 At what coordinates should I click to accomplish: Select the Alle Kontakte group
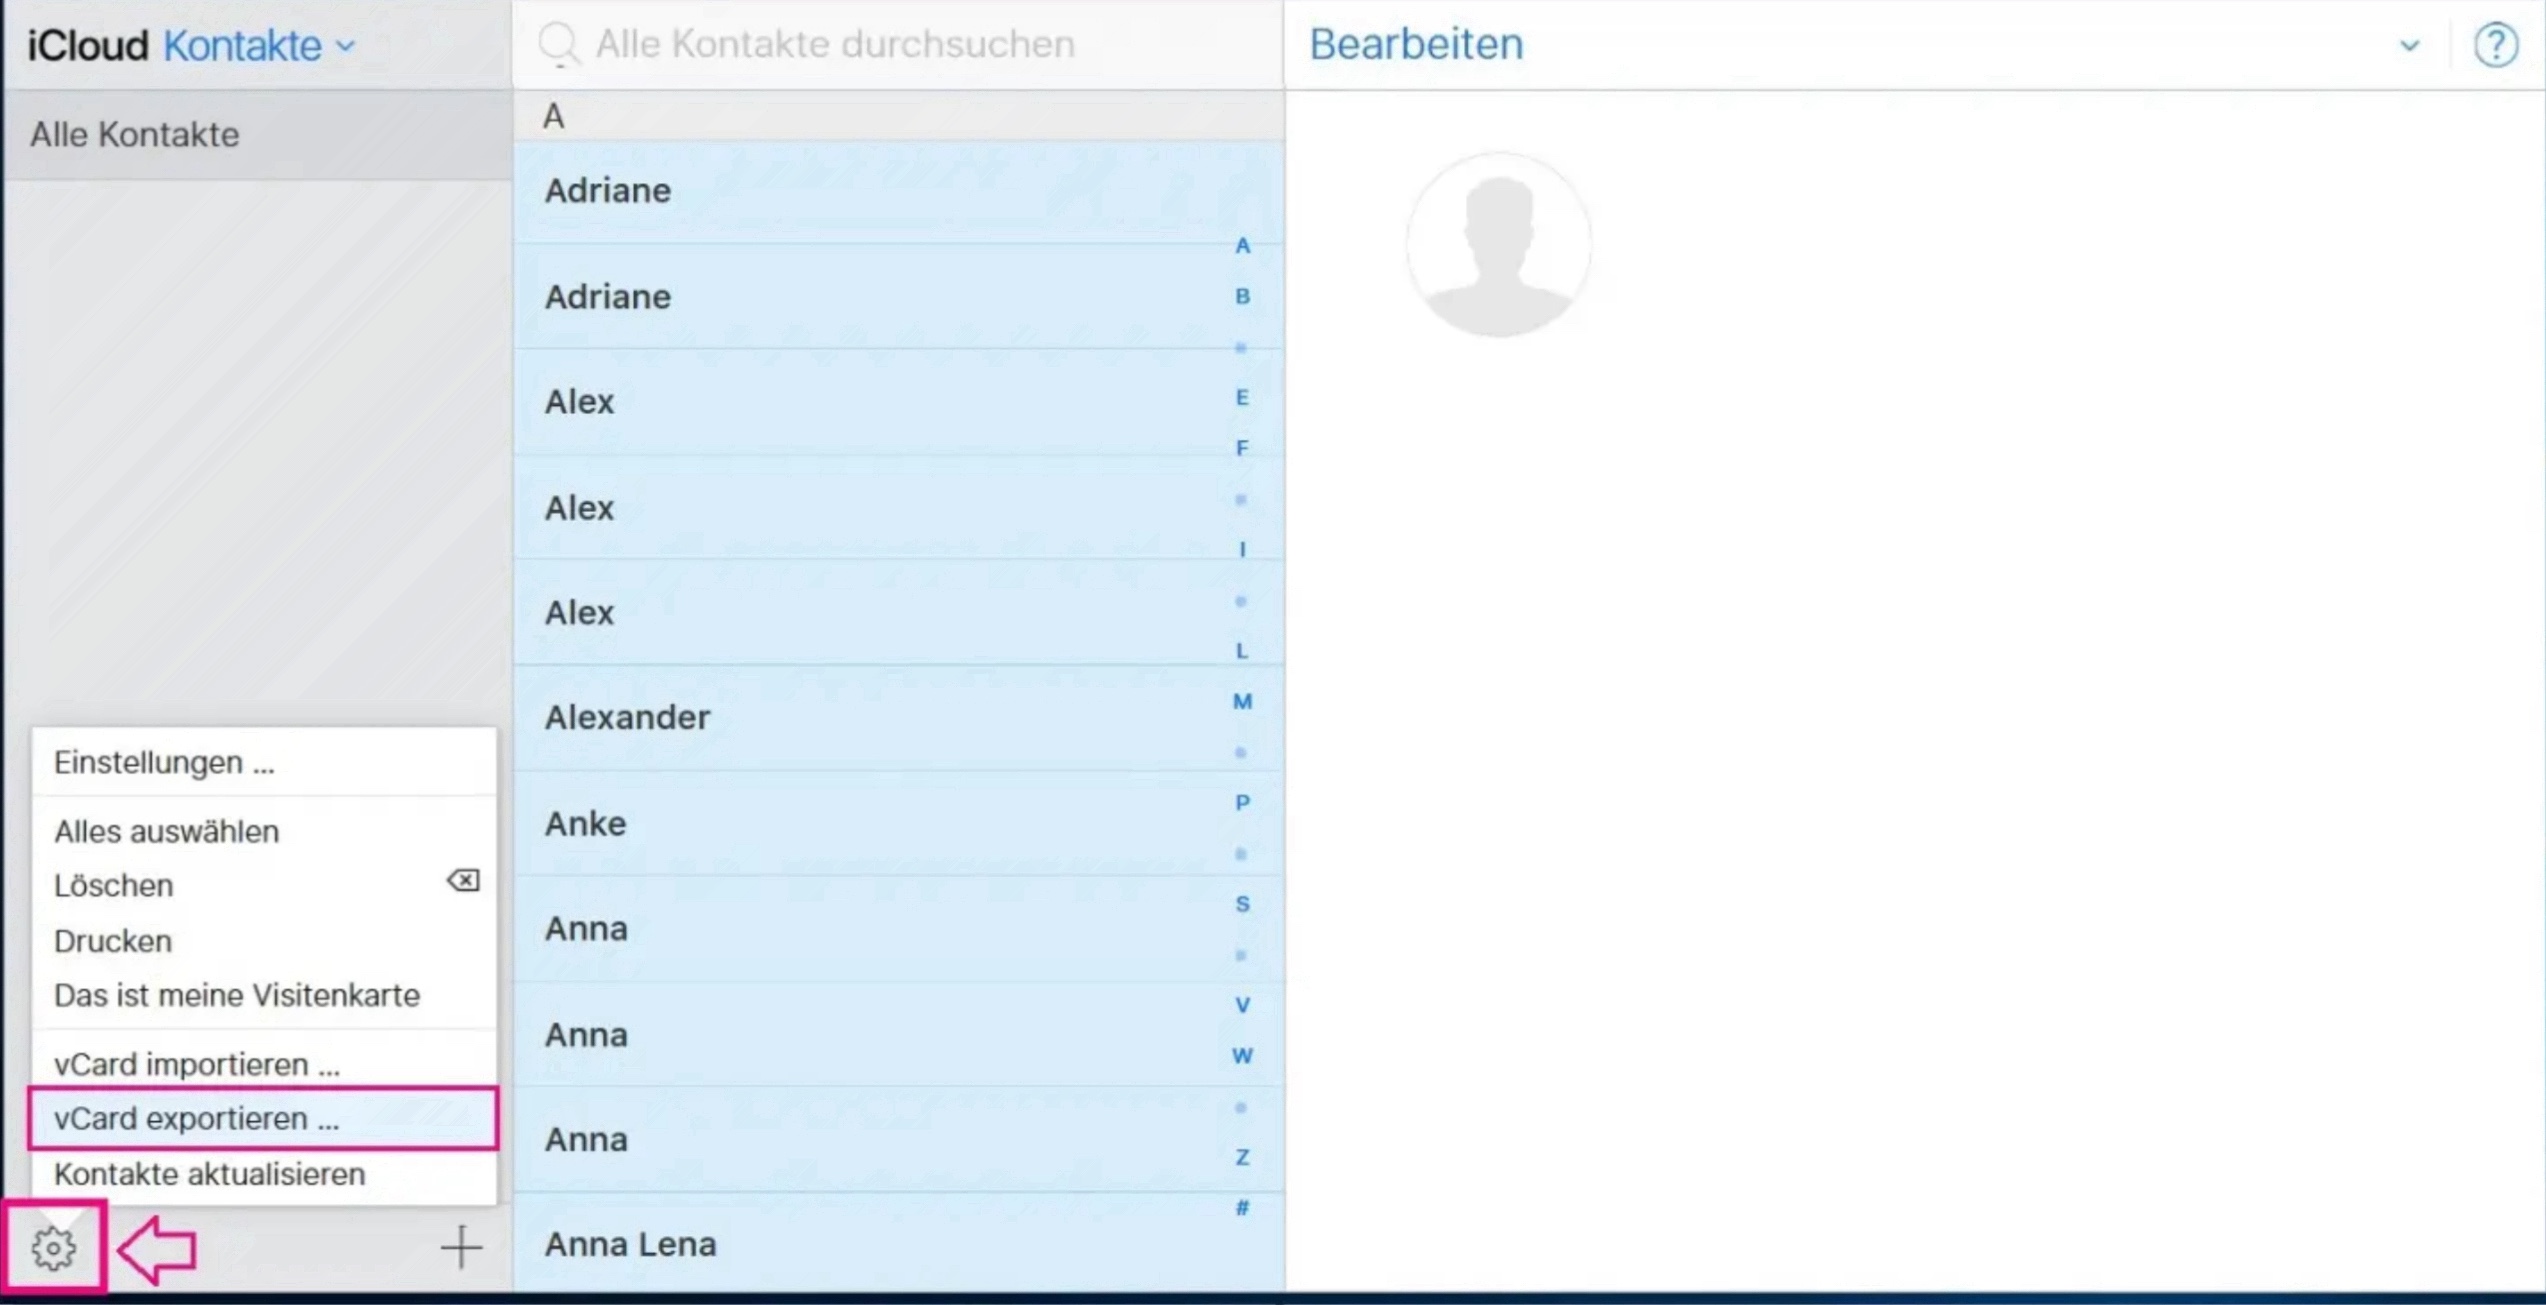click(x=135, y=134)
